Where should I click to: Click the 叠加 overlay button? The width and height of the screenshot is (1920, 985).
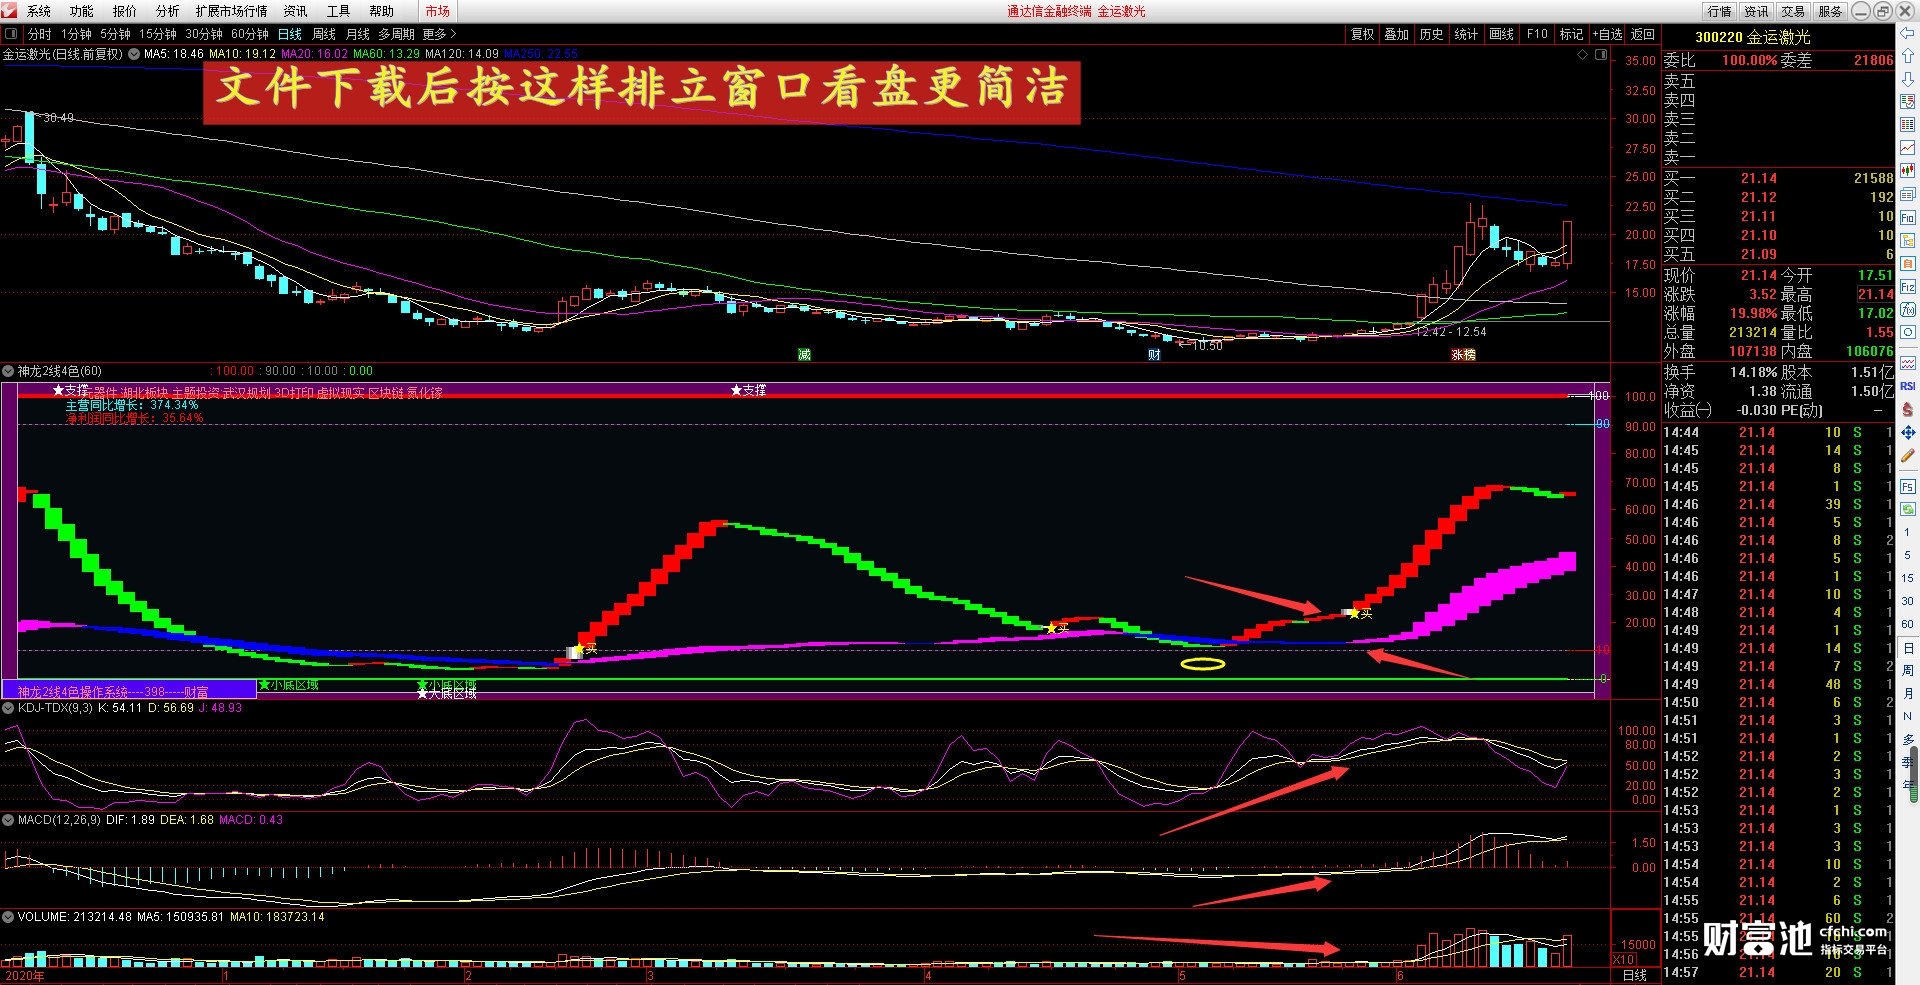click(x=1397, y=34)
